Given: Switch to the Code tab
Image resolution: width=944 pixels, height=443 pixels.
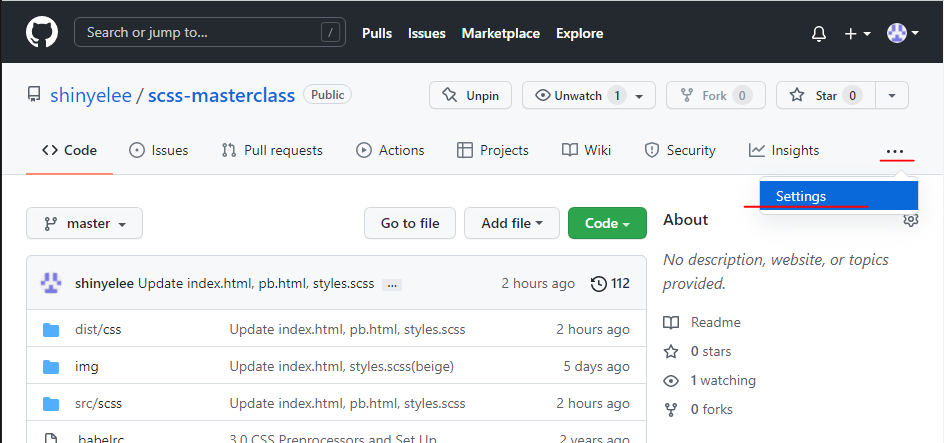Looking at the screenshot, I should [x=69, y=150].
